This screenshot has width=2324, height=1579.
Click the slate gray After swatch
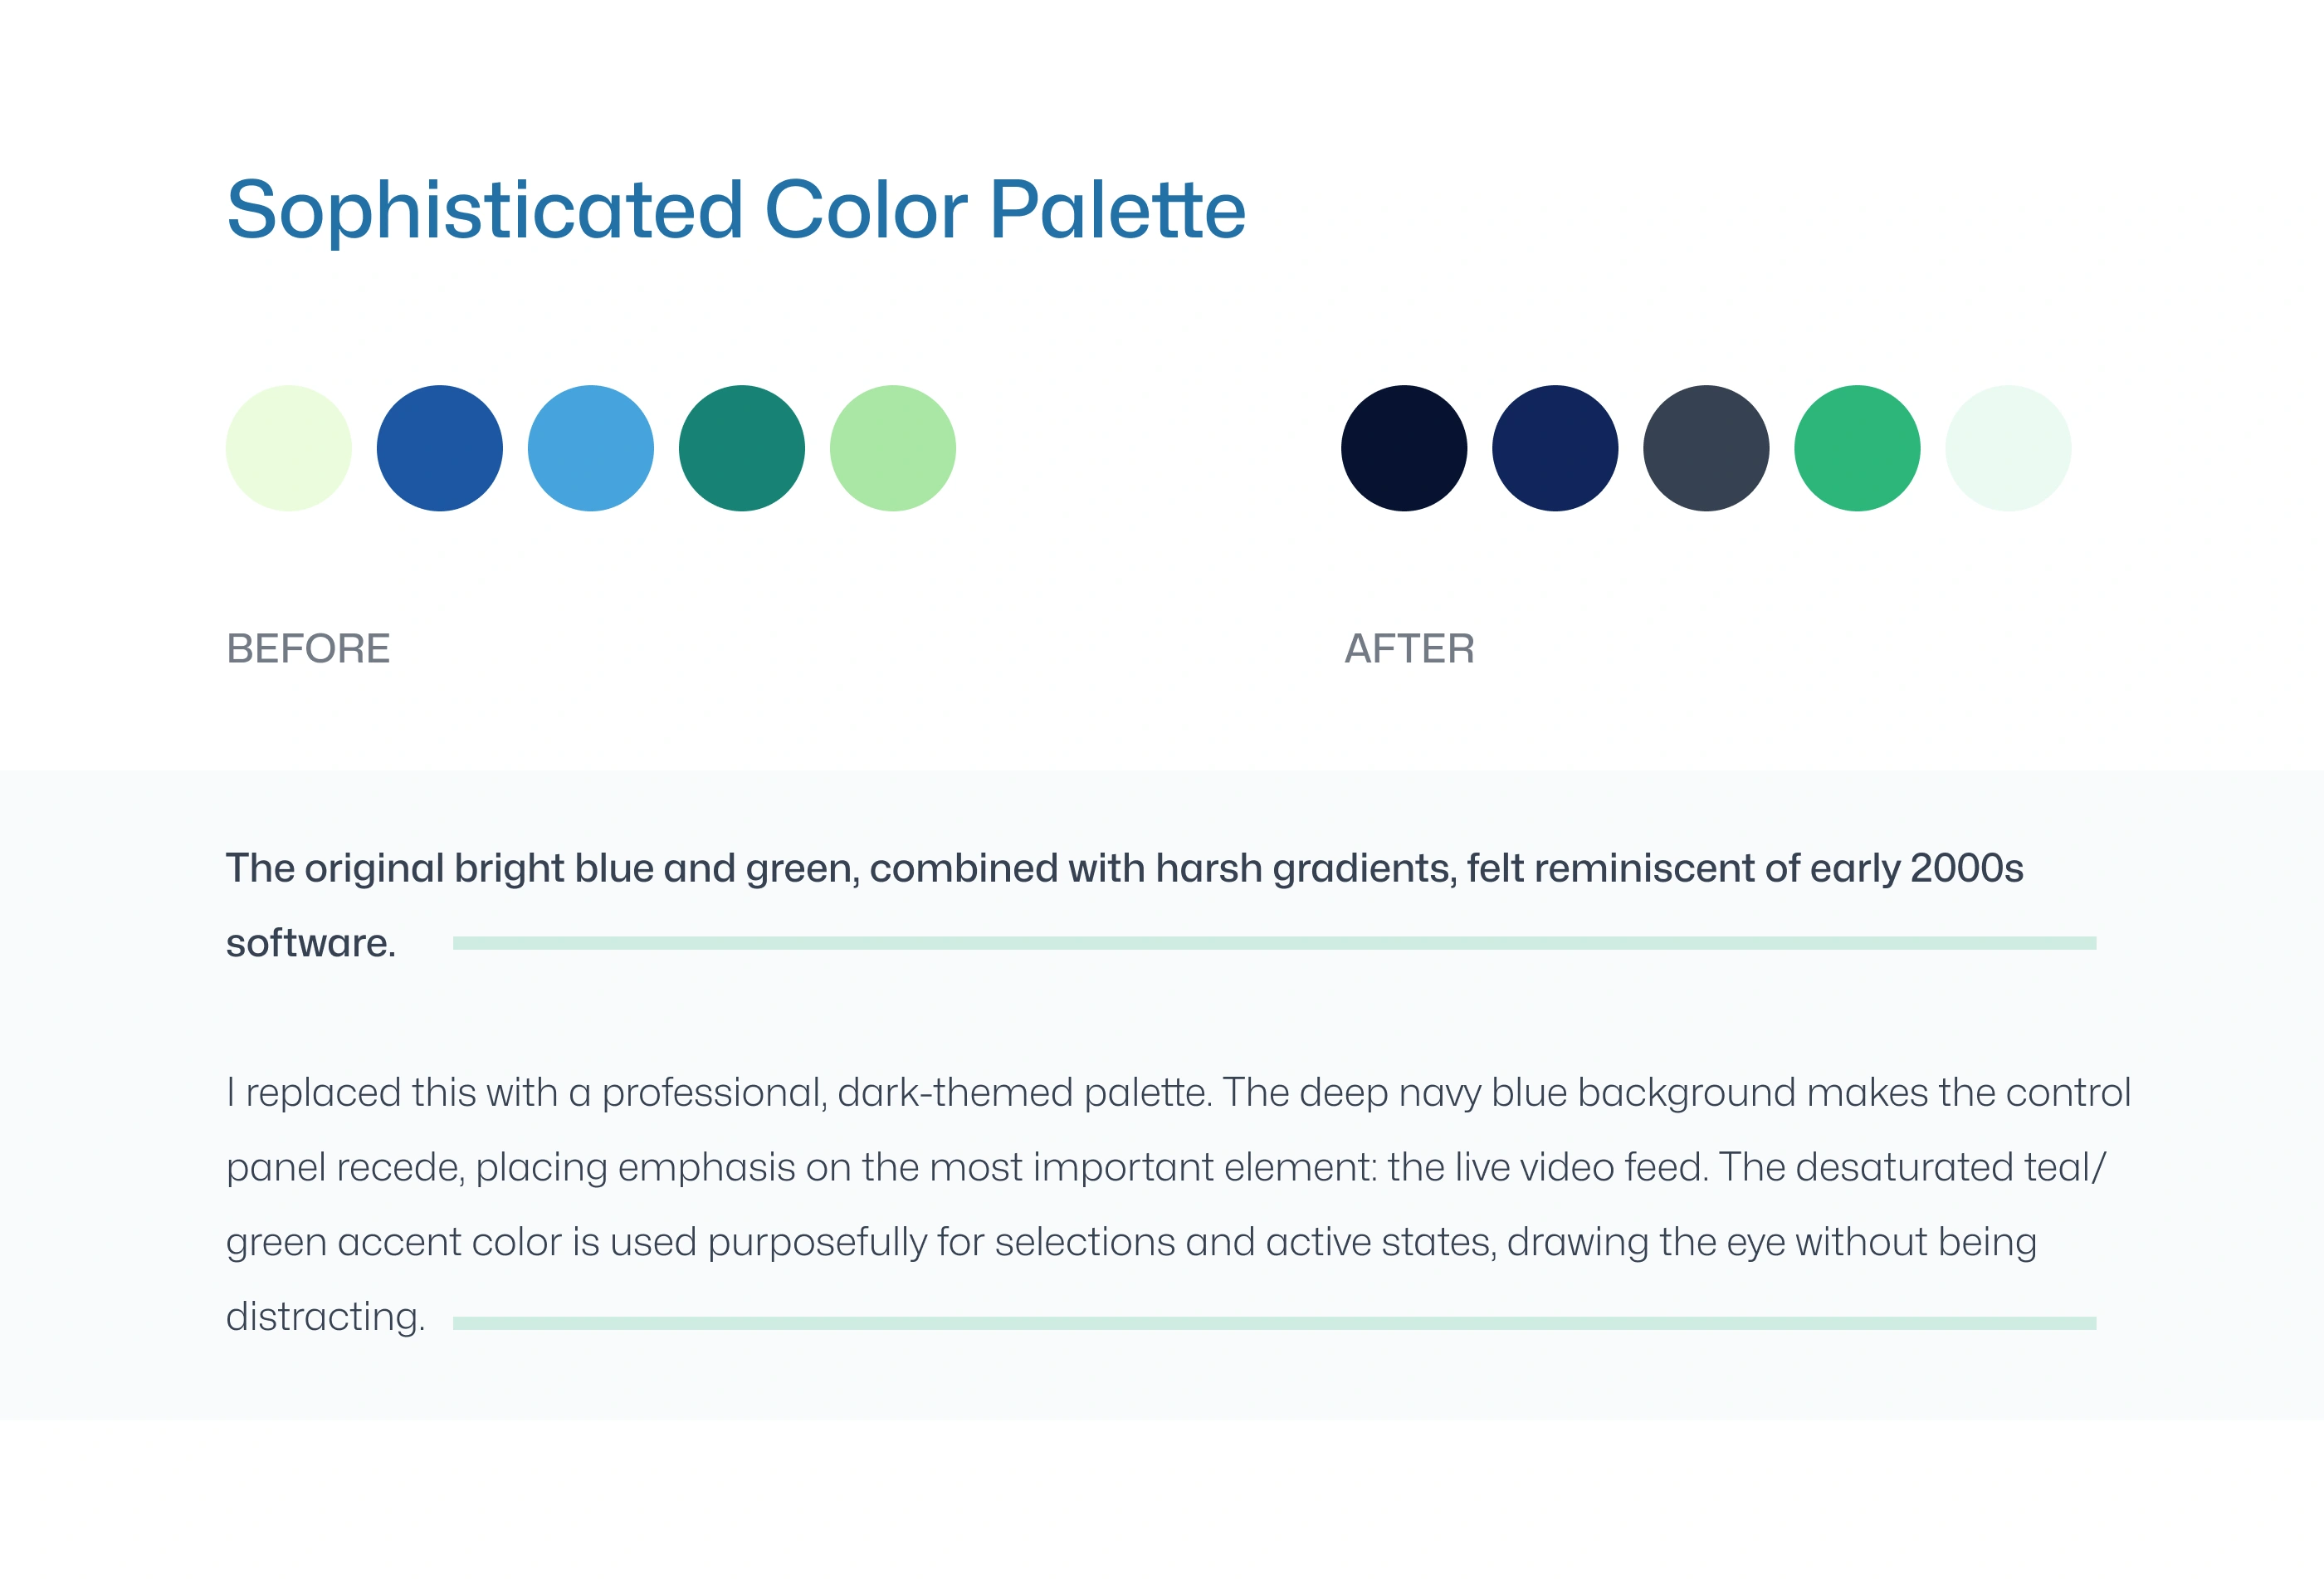click(x=1705, y=448)
